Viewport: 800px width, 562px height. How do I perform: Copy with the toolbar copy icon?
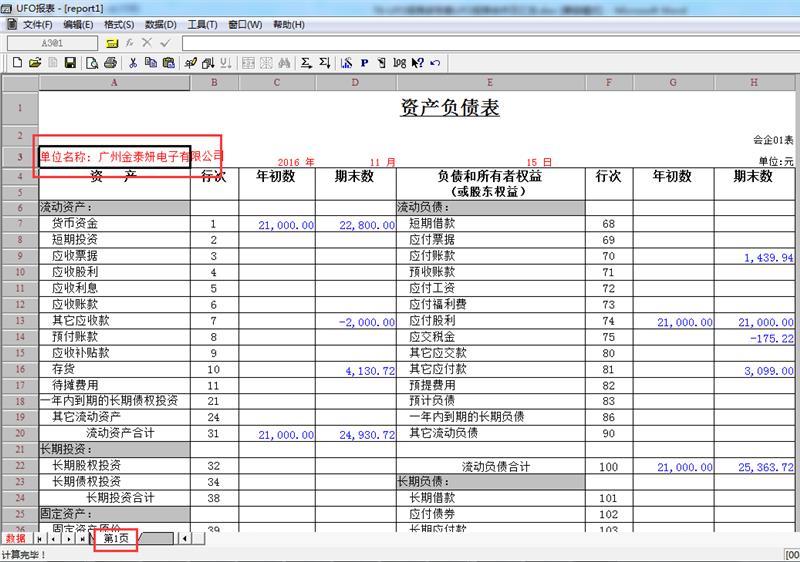(x=151, y=63)
